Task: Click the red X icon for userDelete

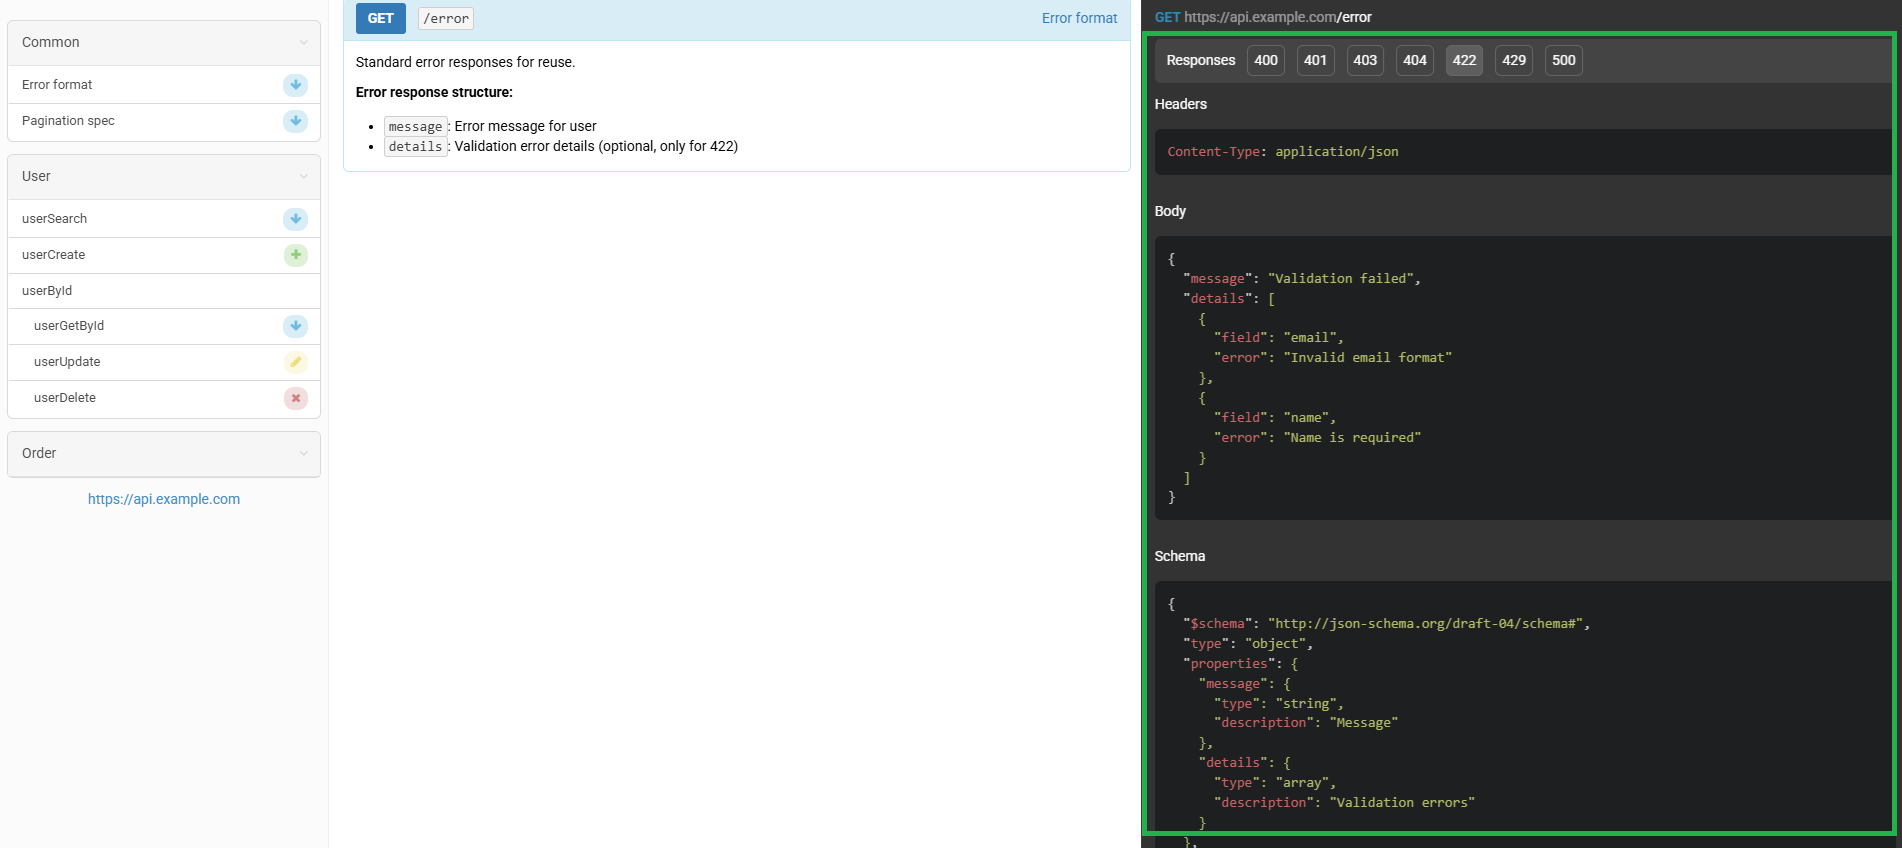Action: [295, 398]
